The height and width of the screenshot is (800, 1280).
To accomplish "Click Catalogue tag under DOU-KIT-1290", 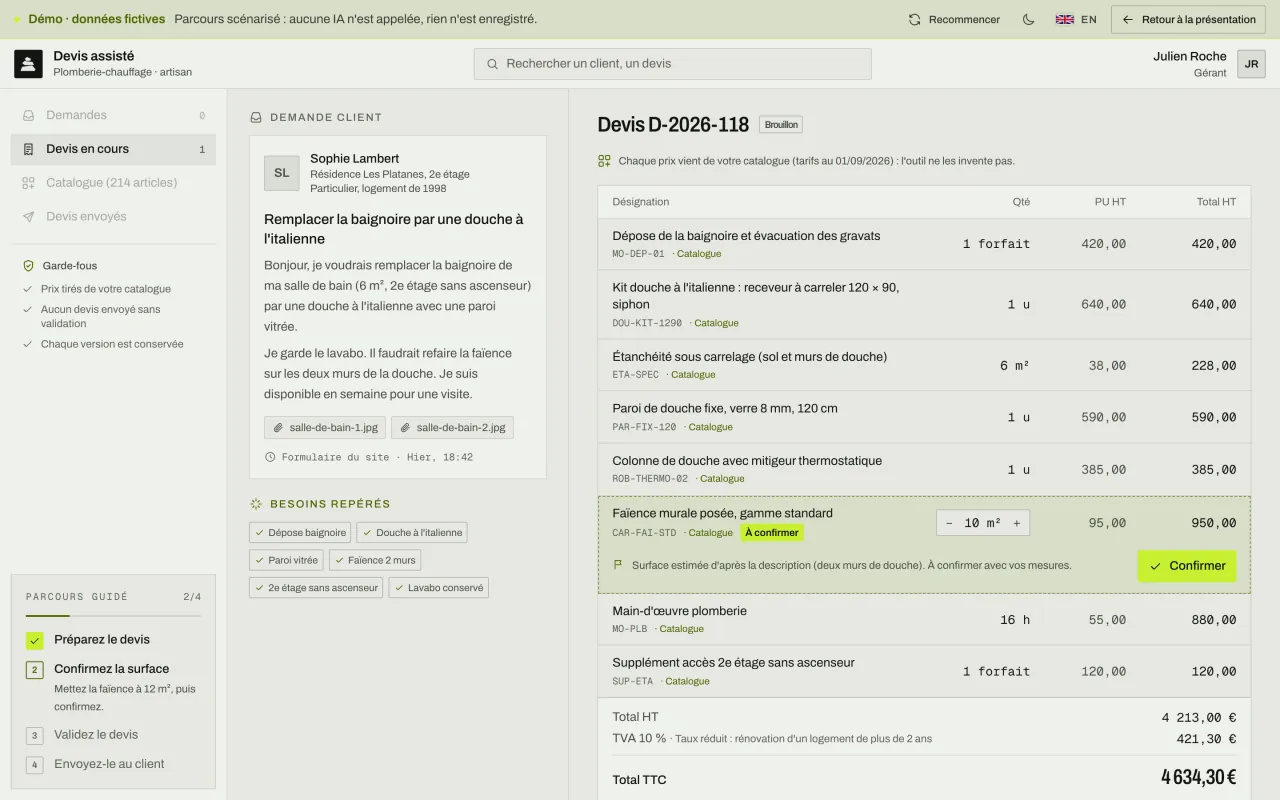I will pos(716,323).
